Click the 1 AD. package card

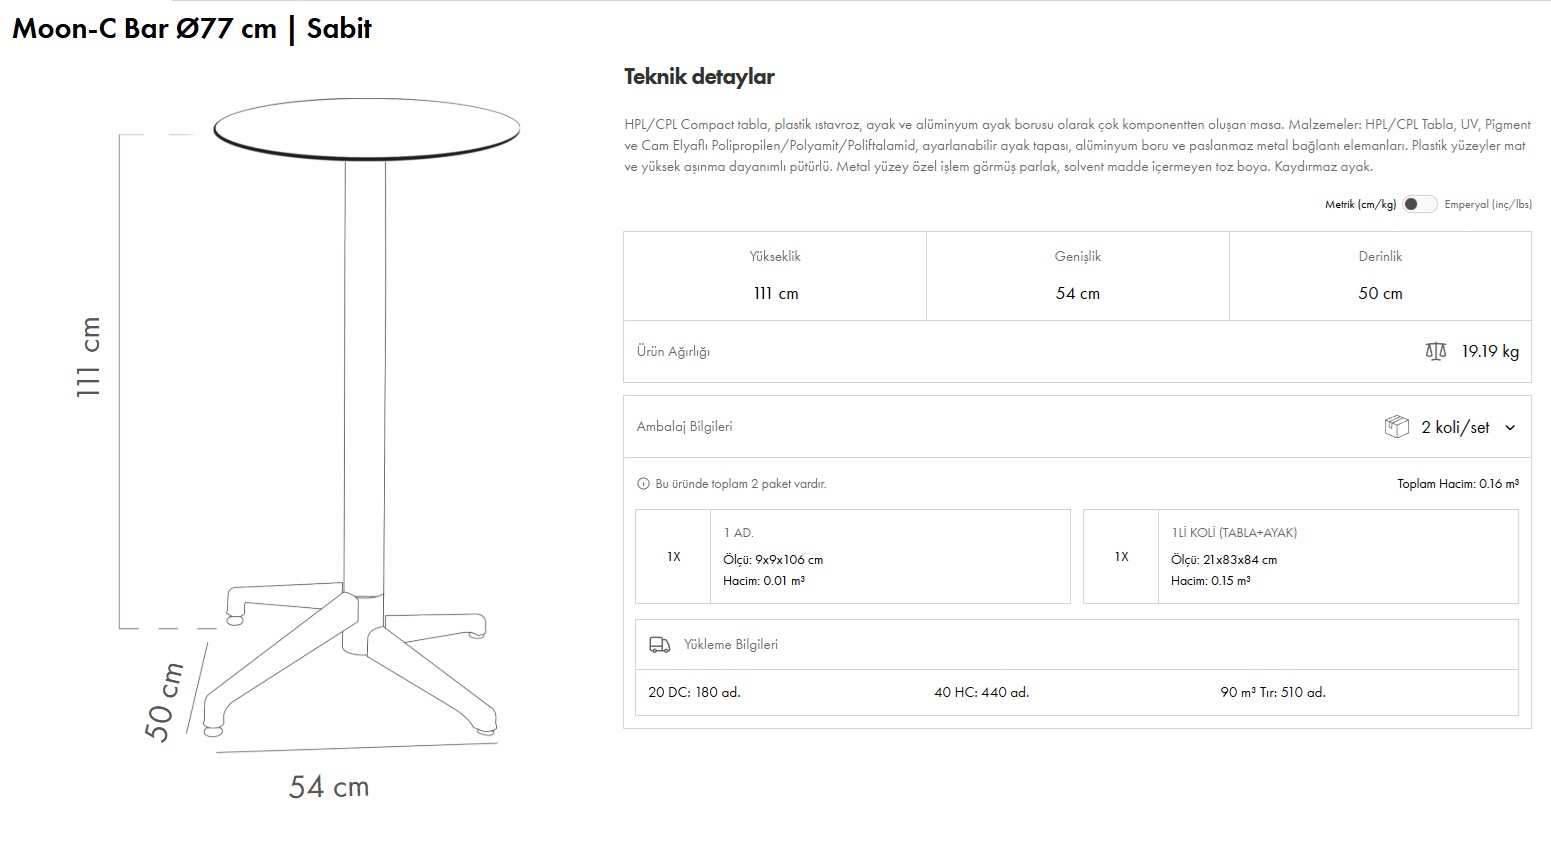852,557
